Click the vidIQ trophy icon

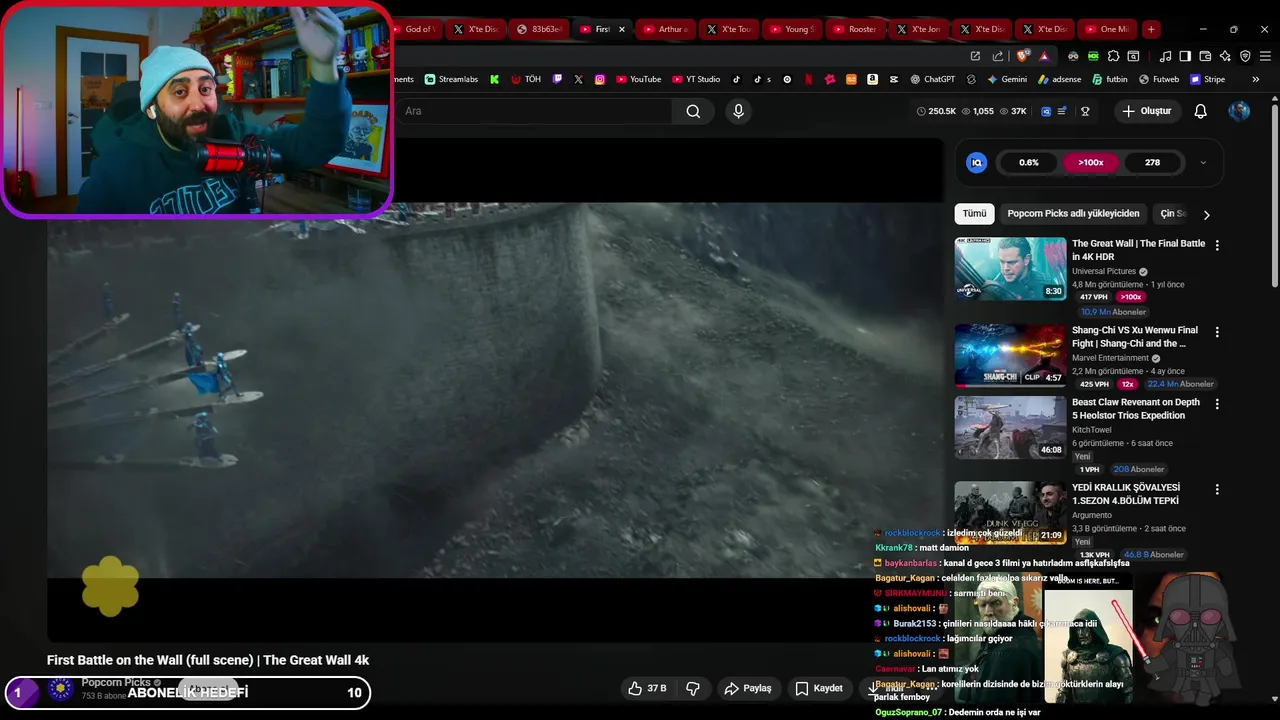point(1085,111)
